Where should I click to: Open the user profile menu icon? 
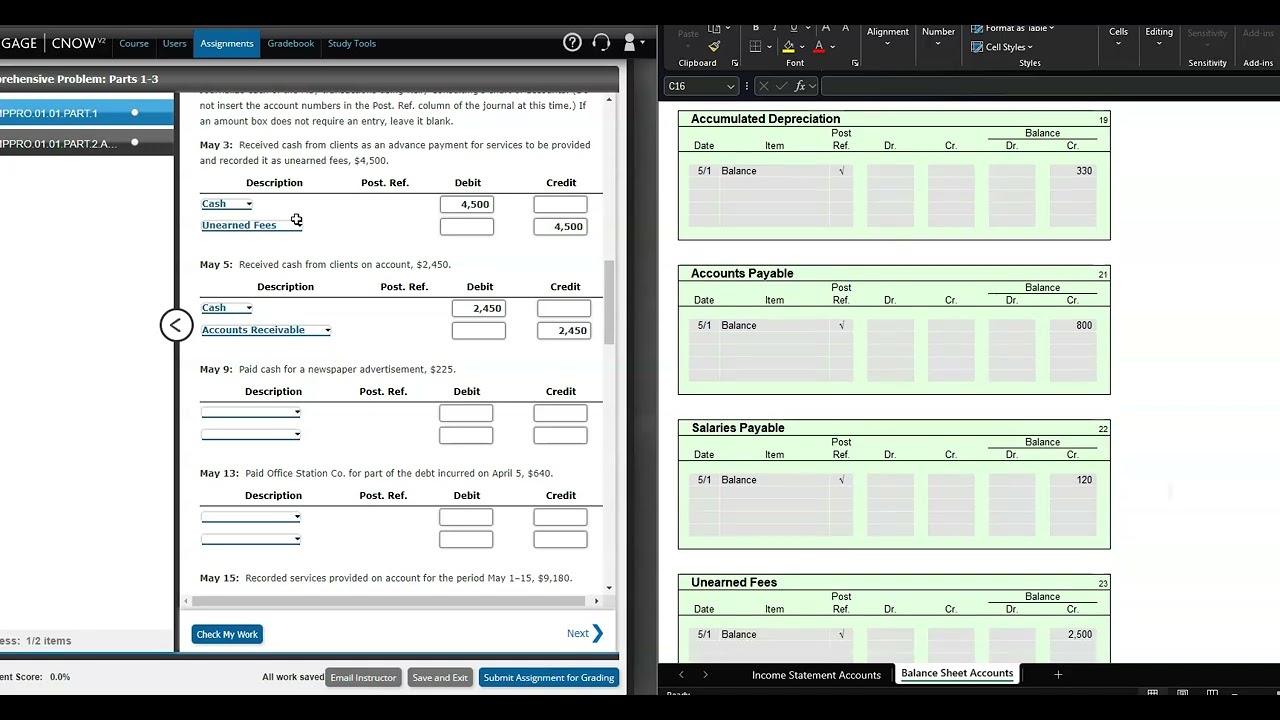[x=630, y=43]
